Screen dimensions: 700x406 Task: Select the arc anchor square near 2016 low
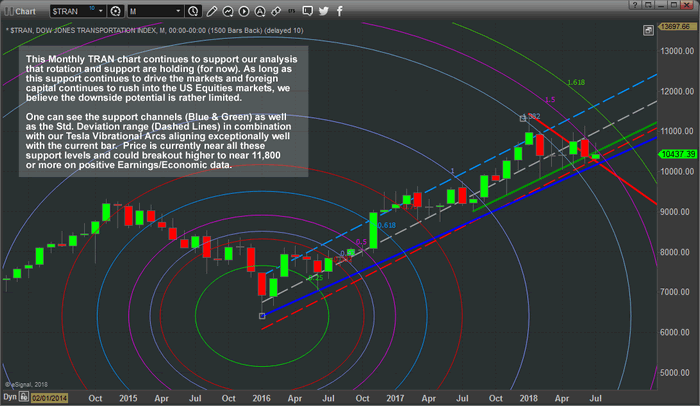coord(262,316)
